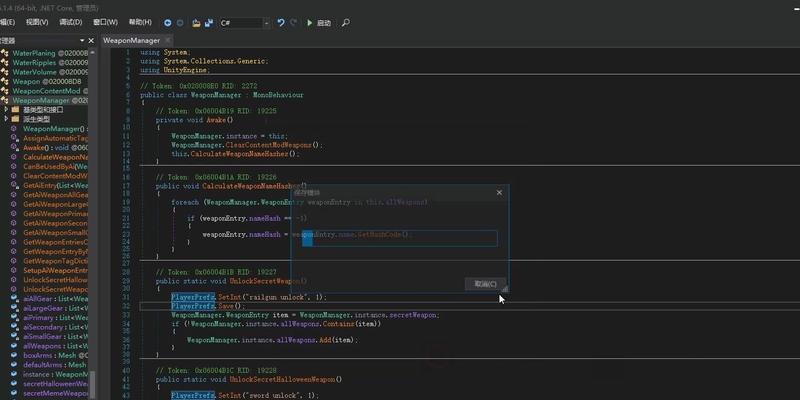Select the WeaponManager class node
Image resolution: width=800 pixels, height=400 pixels.
49,100
